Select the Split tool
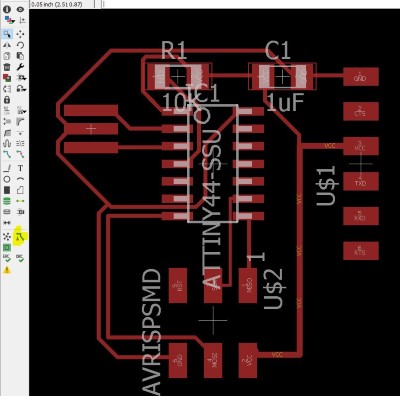400x396 pixels. pyautogui.click(x=7, y=133)
